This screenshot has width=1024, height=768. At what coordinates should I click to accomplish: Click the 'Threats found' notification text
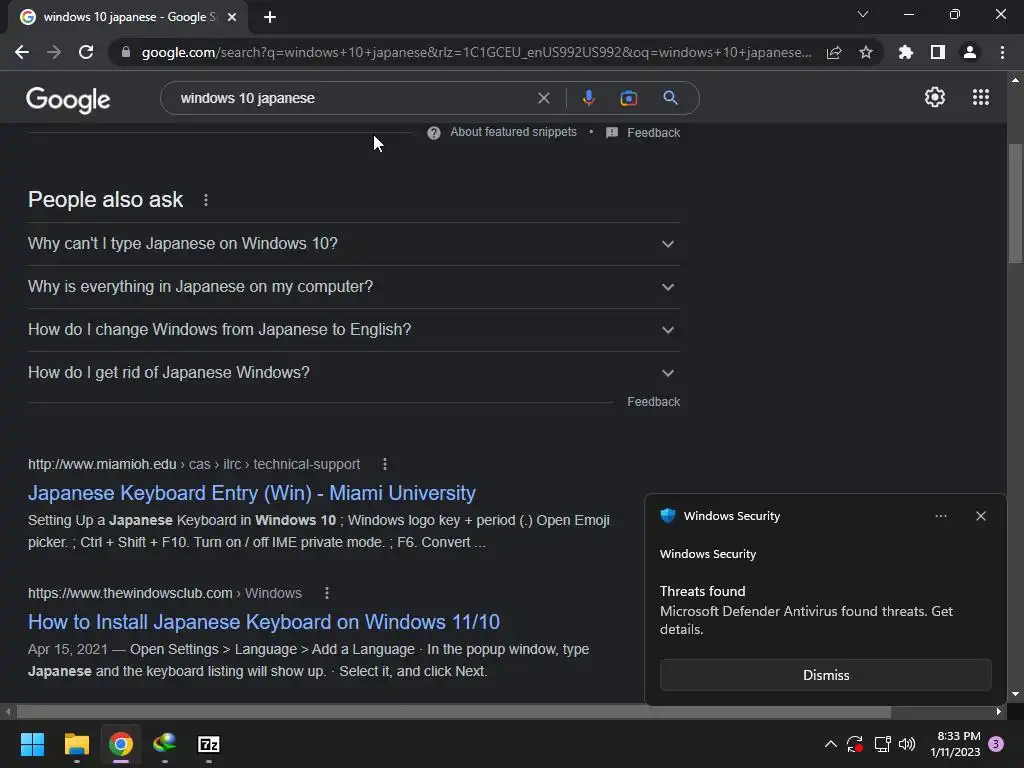(x=702, y=591)
